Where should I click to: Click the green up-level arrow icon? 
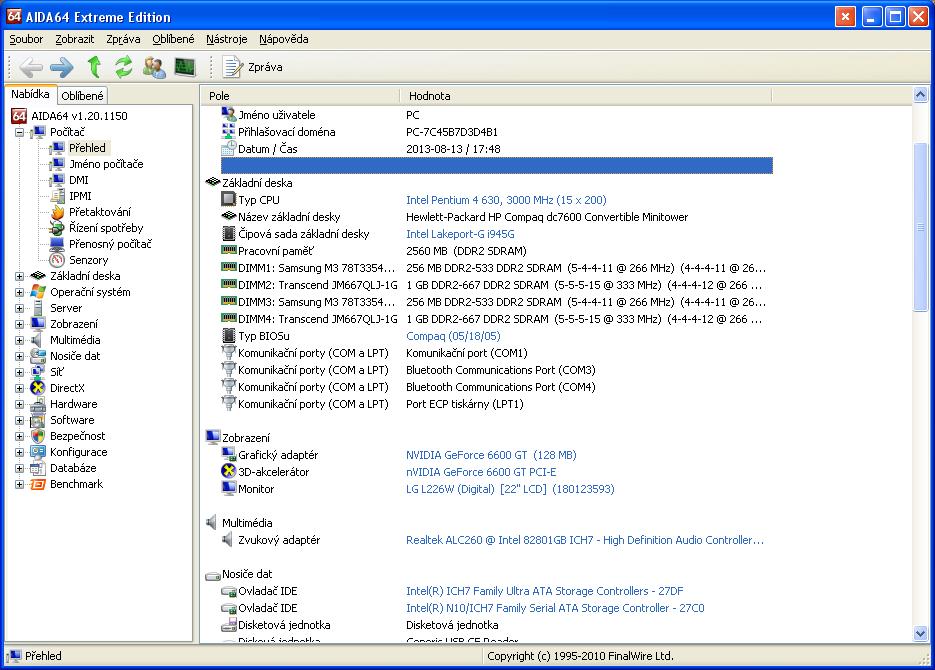coord(94,67)
